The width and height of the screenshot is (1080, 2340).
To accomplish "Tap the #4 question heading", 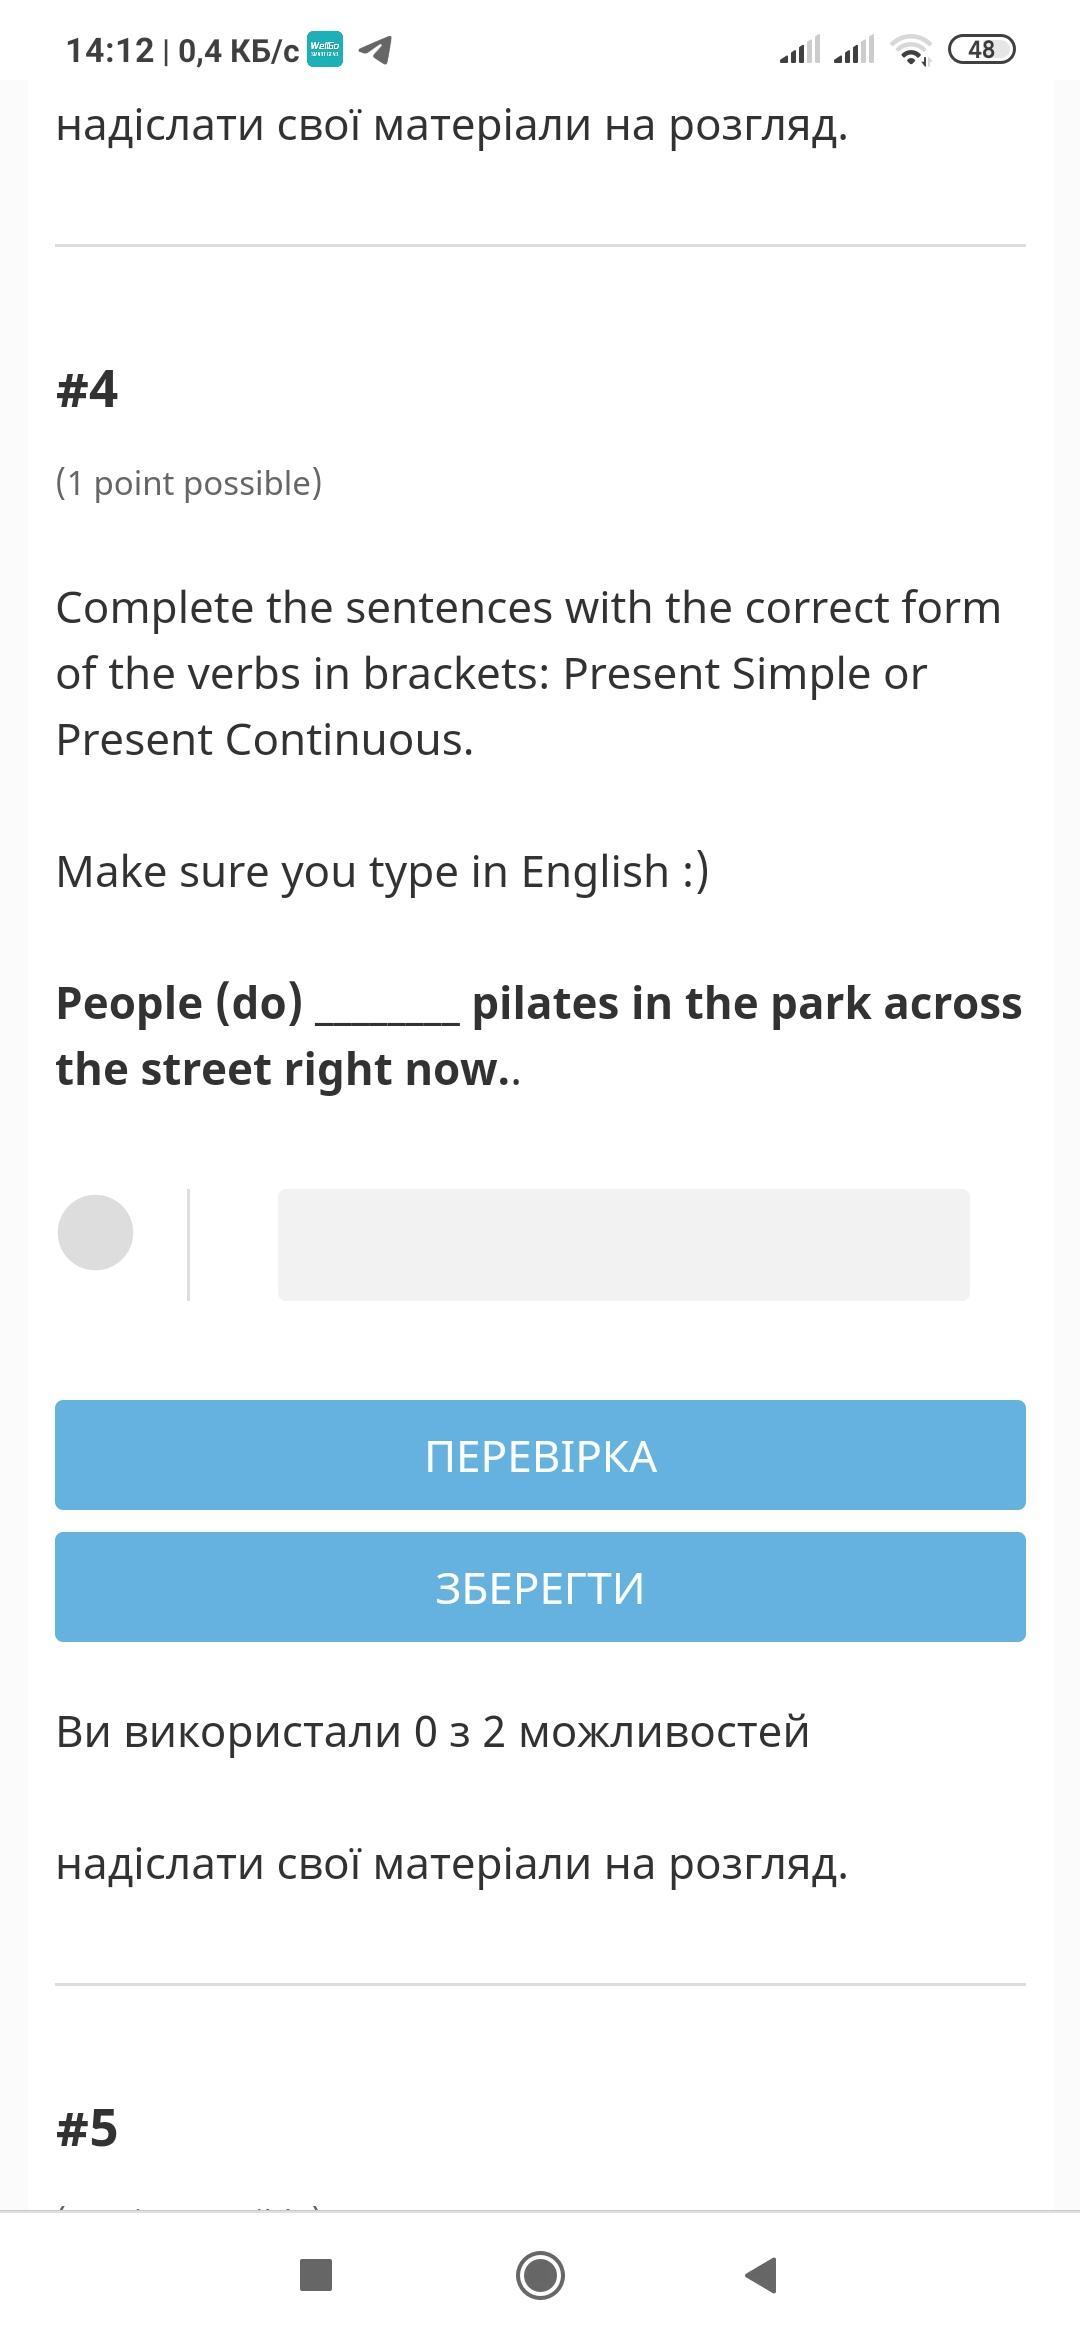I will (x=87, y=389).
